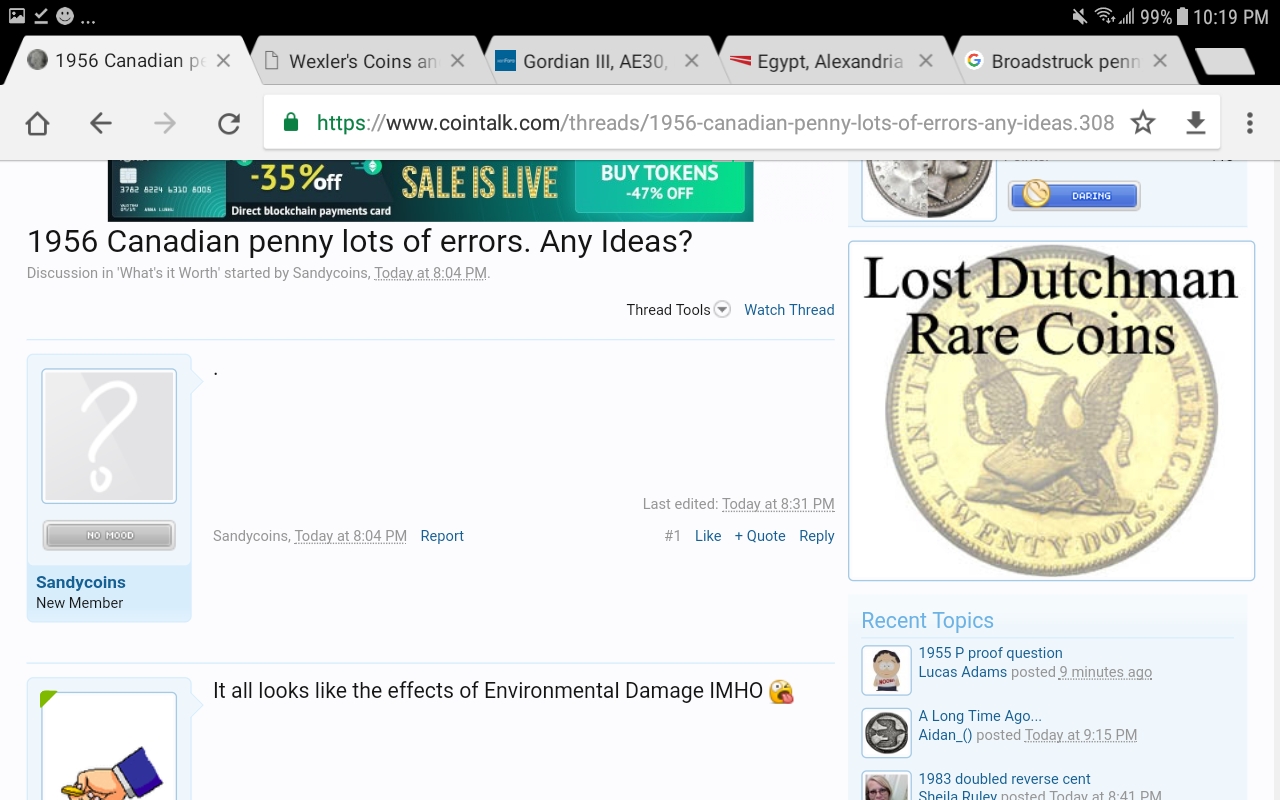Viewport: 1280px width, 800px height.
Task: Bookmark this page with the star icon
Action: [x=1142, y=123]
